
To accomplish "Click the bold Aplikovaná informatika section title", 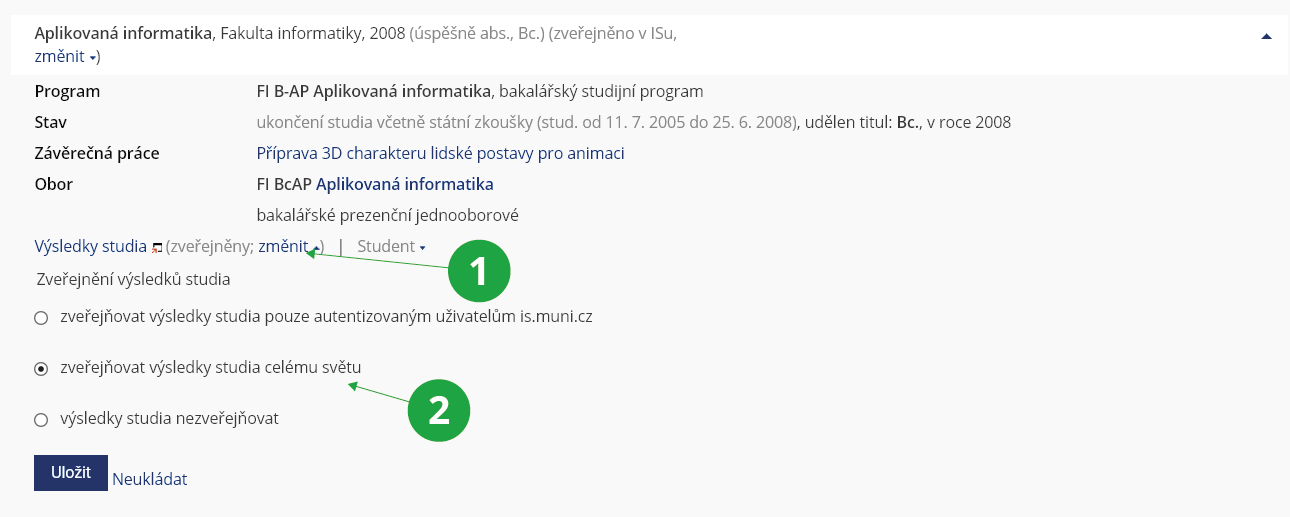I will [123, 33].
